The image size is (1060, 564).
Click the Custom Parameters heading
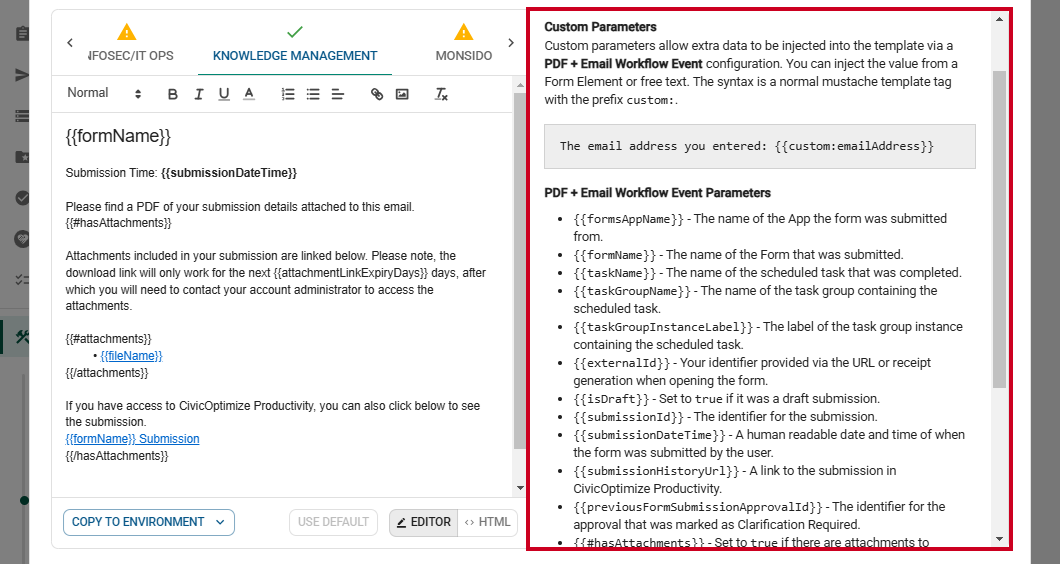[600, 27]
